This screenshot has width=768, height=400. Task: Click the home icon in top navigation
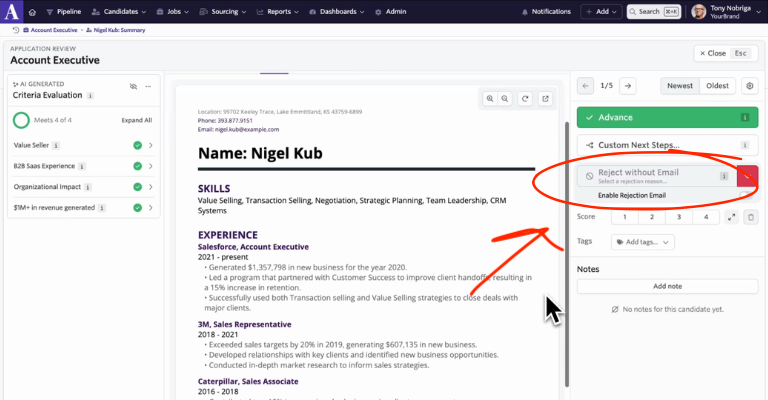click(x=31, y=12)
